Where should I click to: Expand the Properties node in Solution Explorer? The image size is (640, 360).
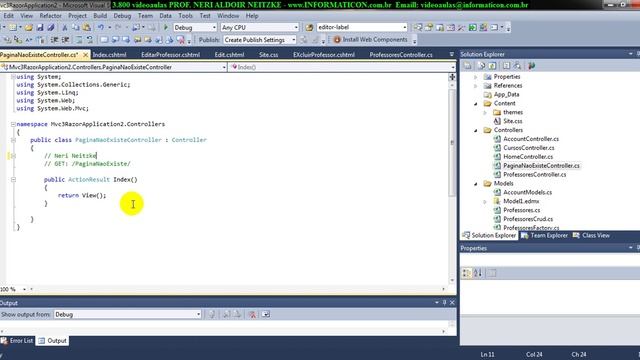tap(476, 77)
